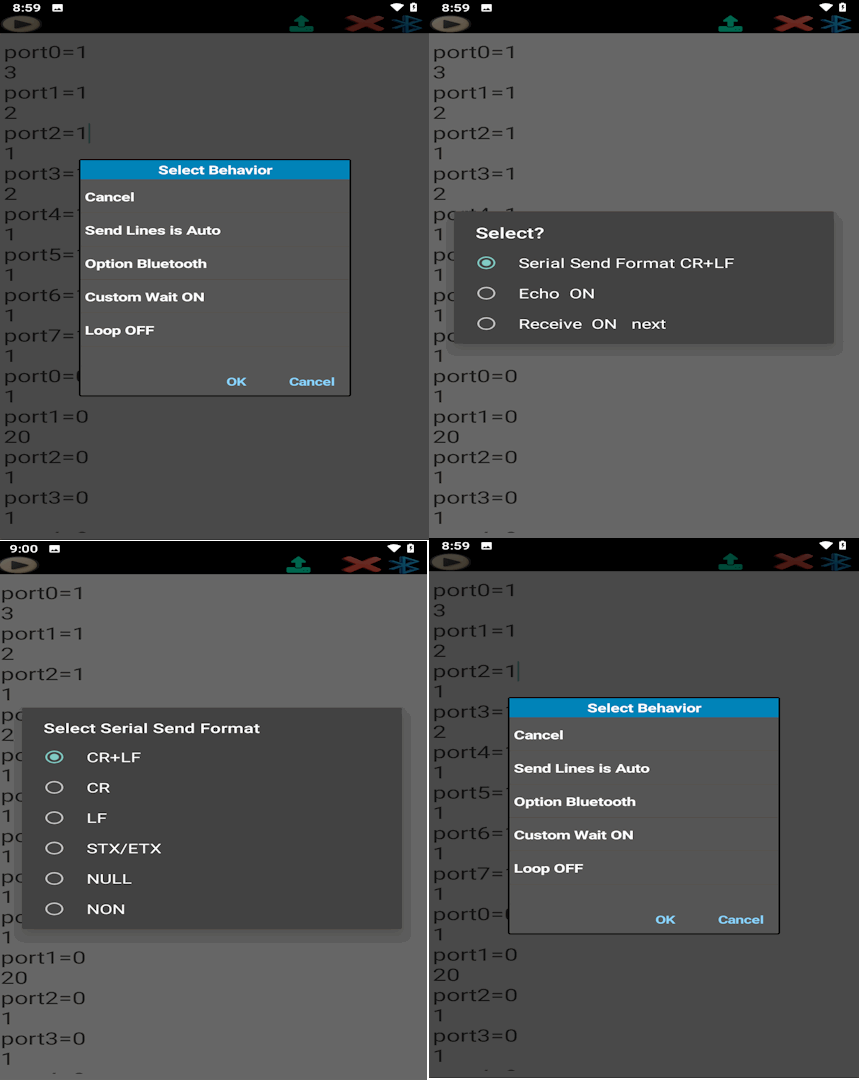Screen dimensions: 860x1080
Task: Tap the red X icon on the 9:00 screen
Action: click(362, 564)
